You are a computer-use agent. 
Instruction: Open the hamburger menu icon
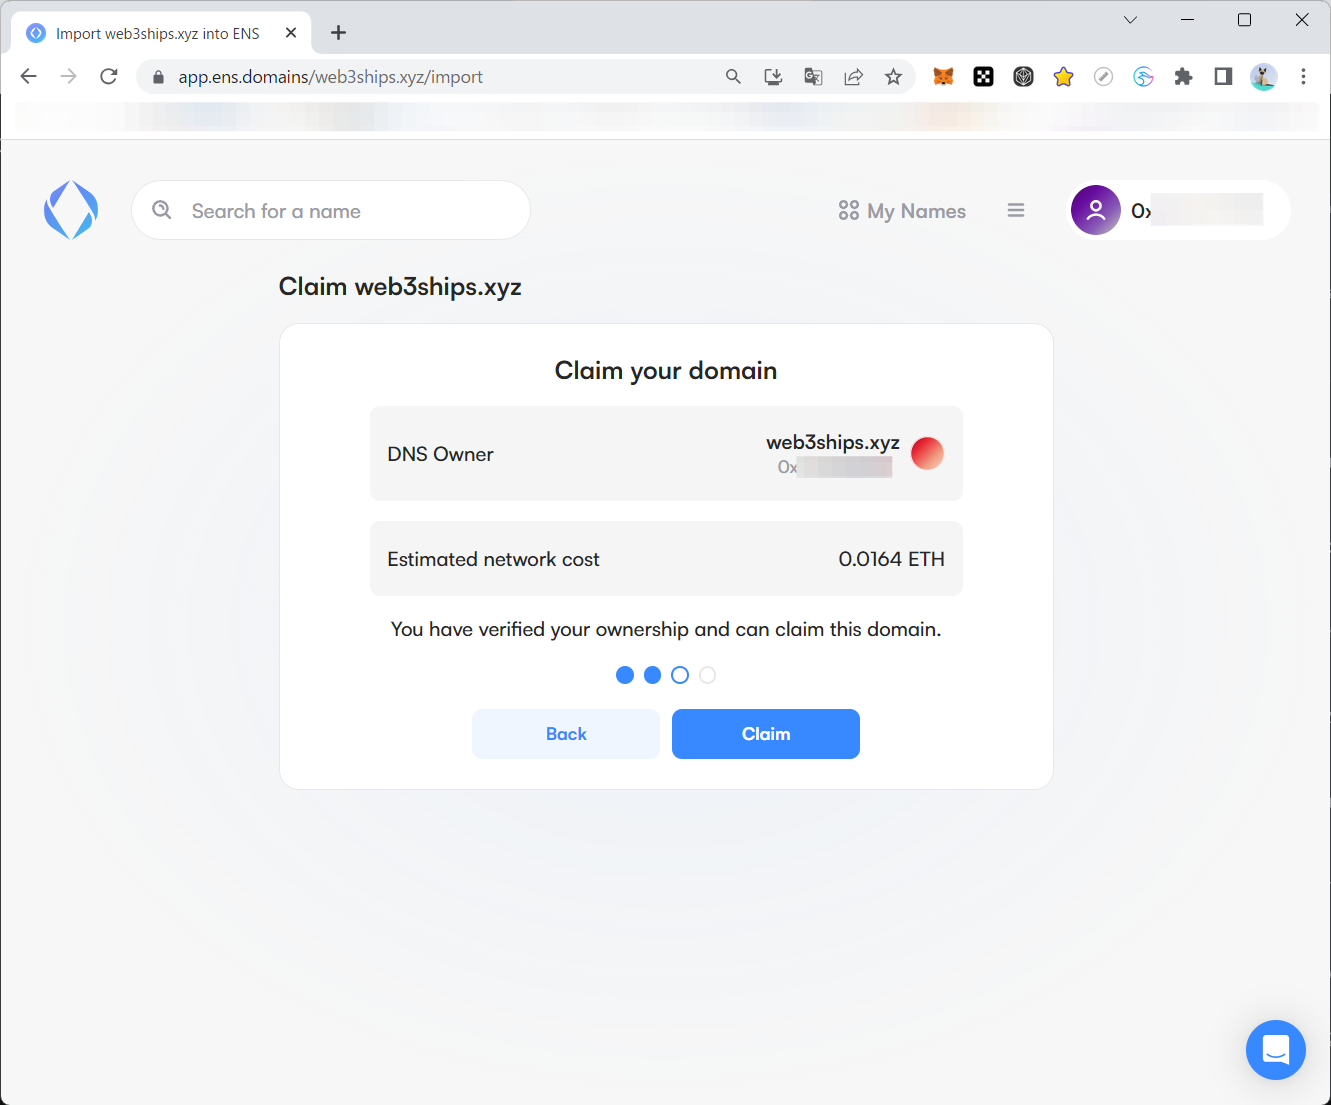(1016, 210)
